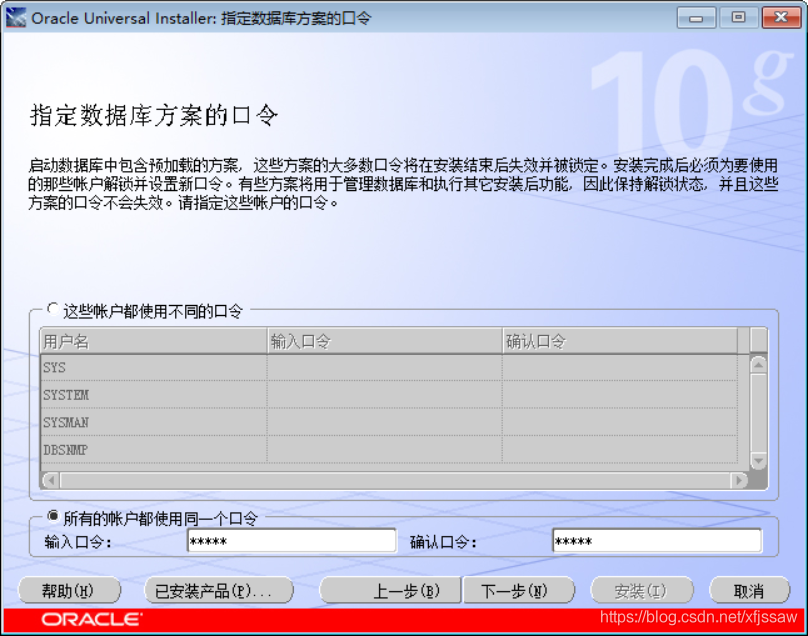Proceed with 下一步(N) button
The image size is (808, 636).
[518, 591]
